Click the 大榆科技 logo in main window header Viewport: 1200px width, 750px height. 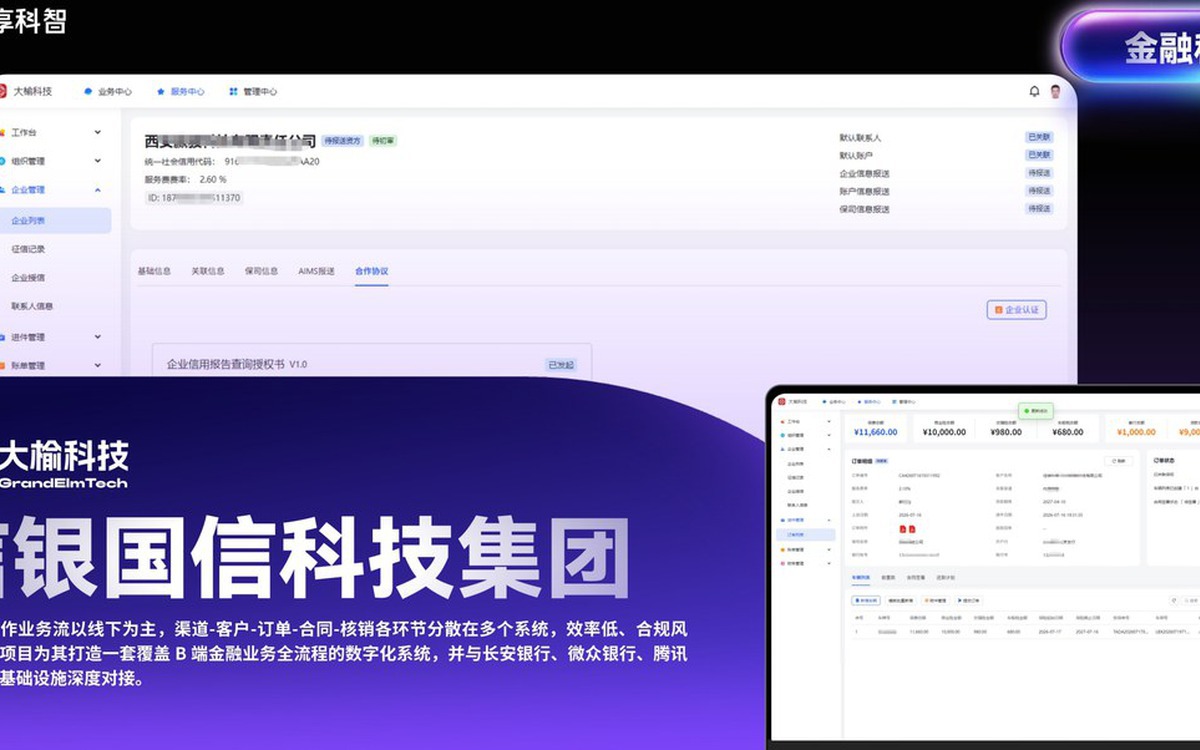coord(26,91)
